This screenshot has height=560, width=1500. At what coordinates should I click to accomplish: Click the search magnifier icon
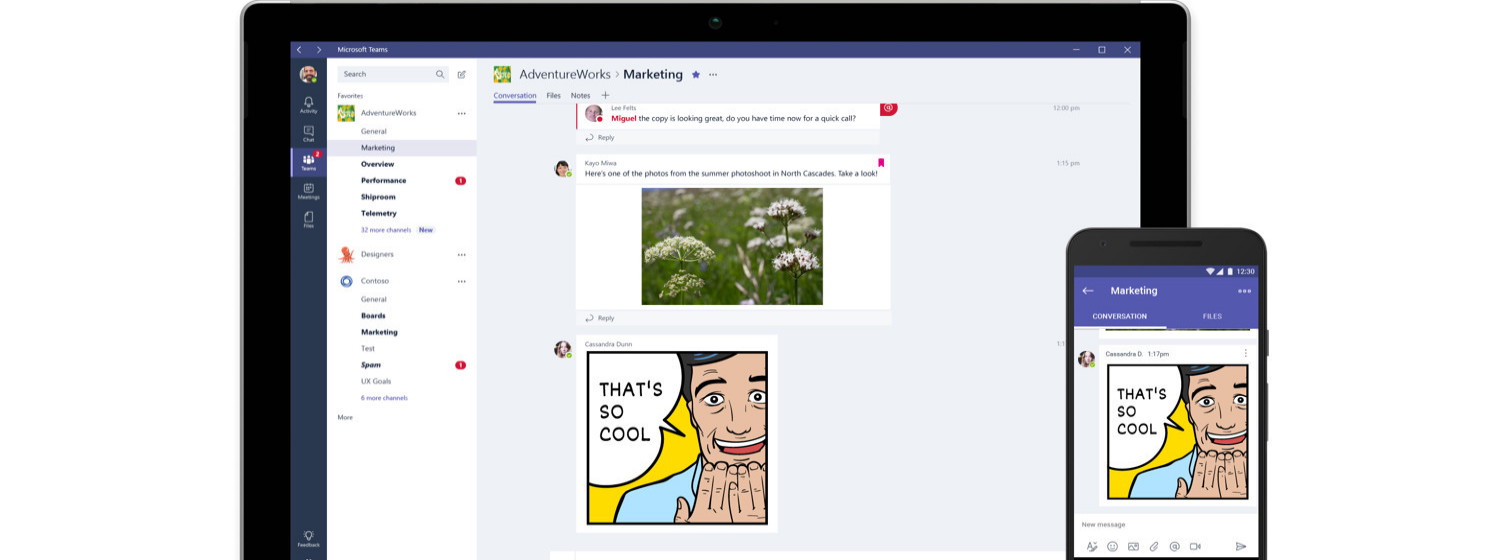click(x=440, y=74)
